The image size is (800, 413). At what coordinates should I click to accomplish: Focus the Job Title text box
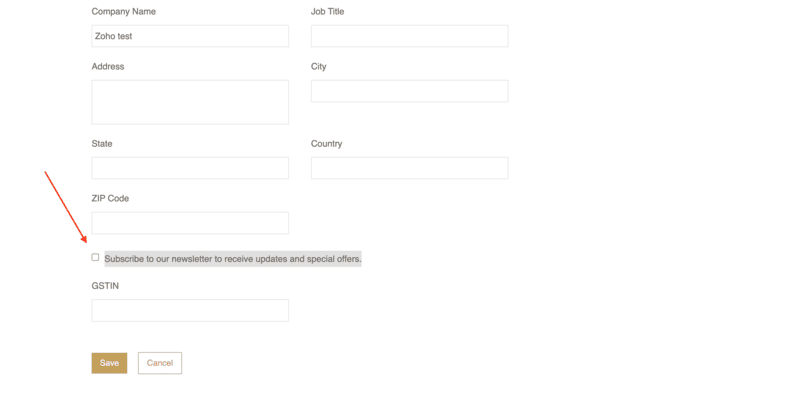pos(409,36)
